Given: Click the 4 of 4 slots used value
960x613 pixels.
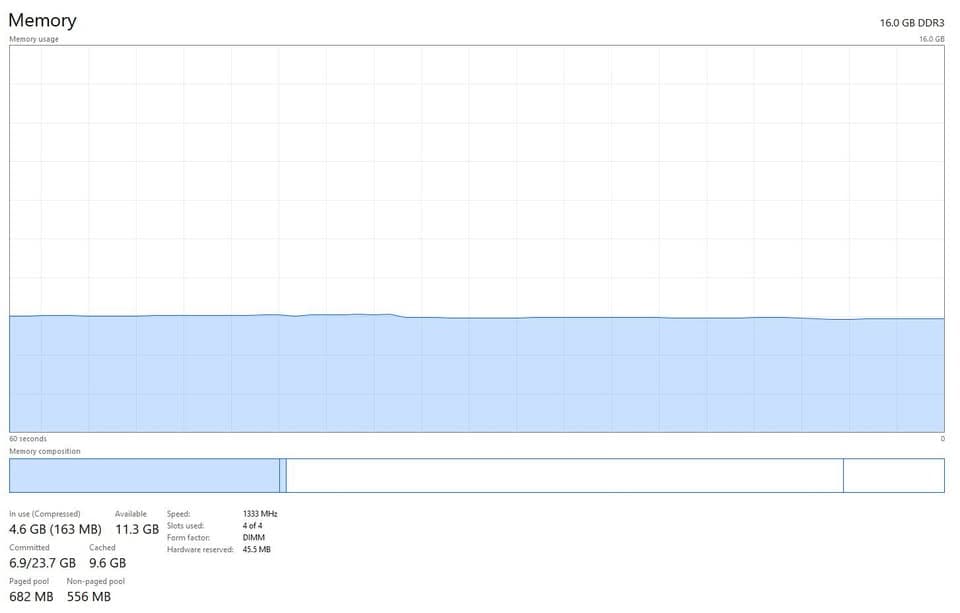Looking at the screenshot, I should point(253,526).
